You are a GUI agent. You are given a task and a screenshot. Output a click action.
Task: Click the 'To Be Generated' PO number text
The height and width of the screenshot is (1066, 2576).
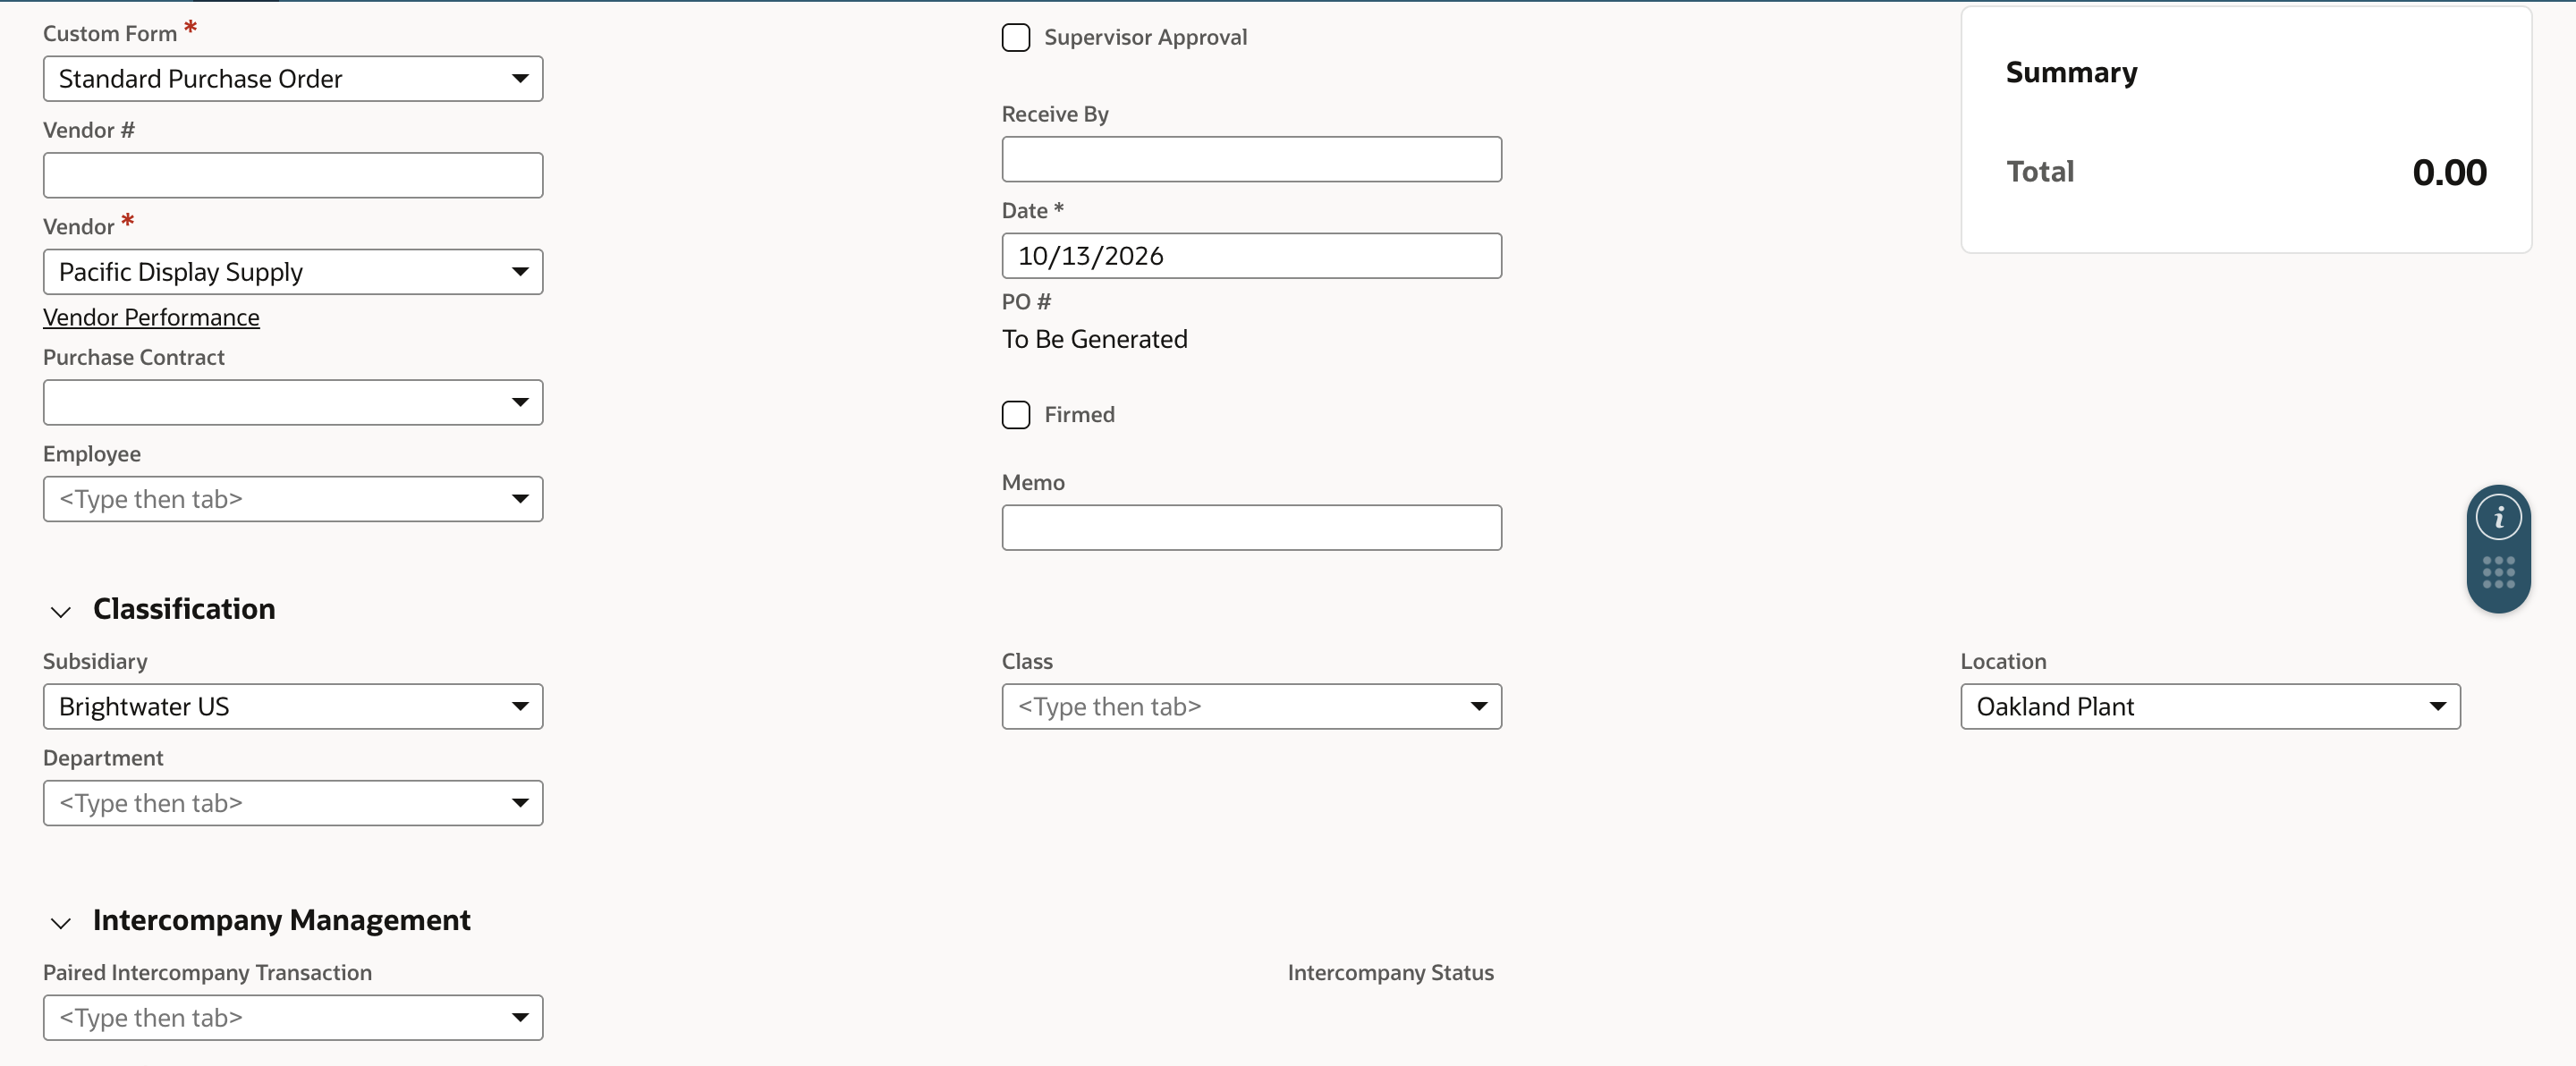(1095, 340)
